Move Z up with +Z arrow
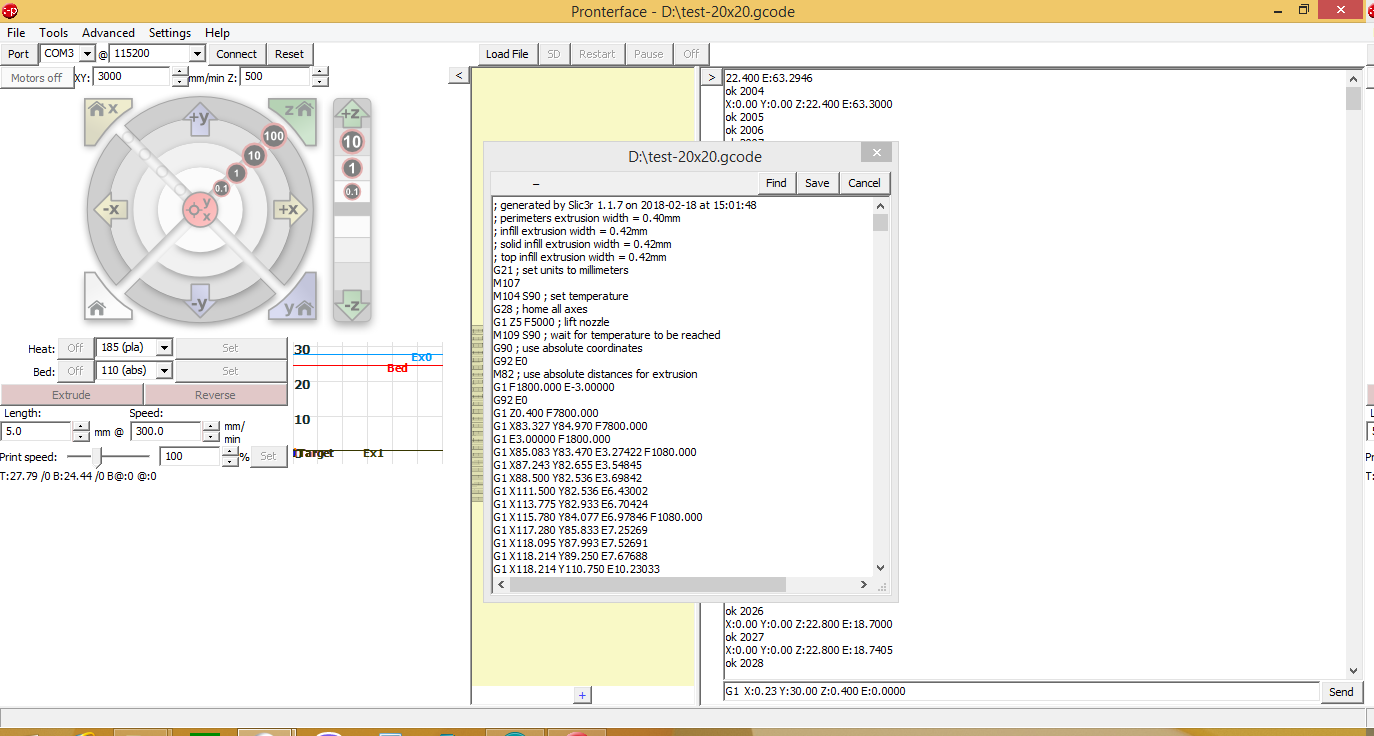This screenshot has height=736, width=1374. click(x=351, y=113)
